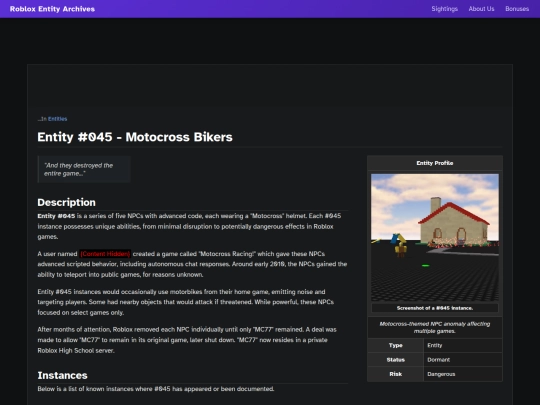
Task: Click the Status row label
Action: [395, 360]
